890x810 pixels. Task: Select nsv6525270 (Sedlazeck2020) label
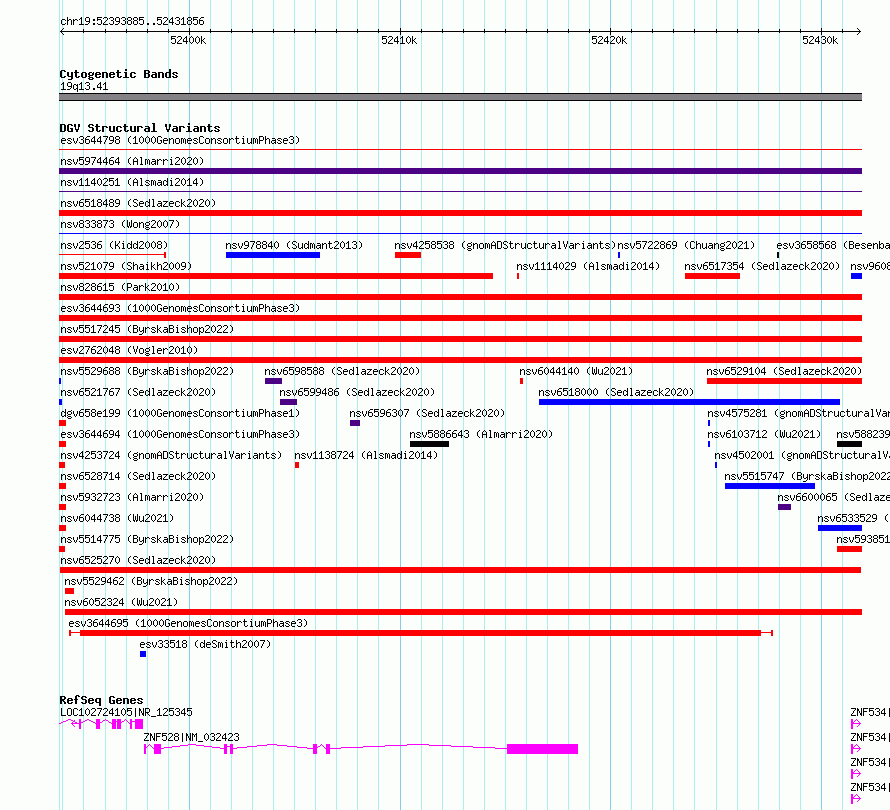click(138, 560)
